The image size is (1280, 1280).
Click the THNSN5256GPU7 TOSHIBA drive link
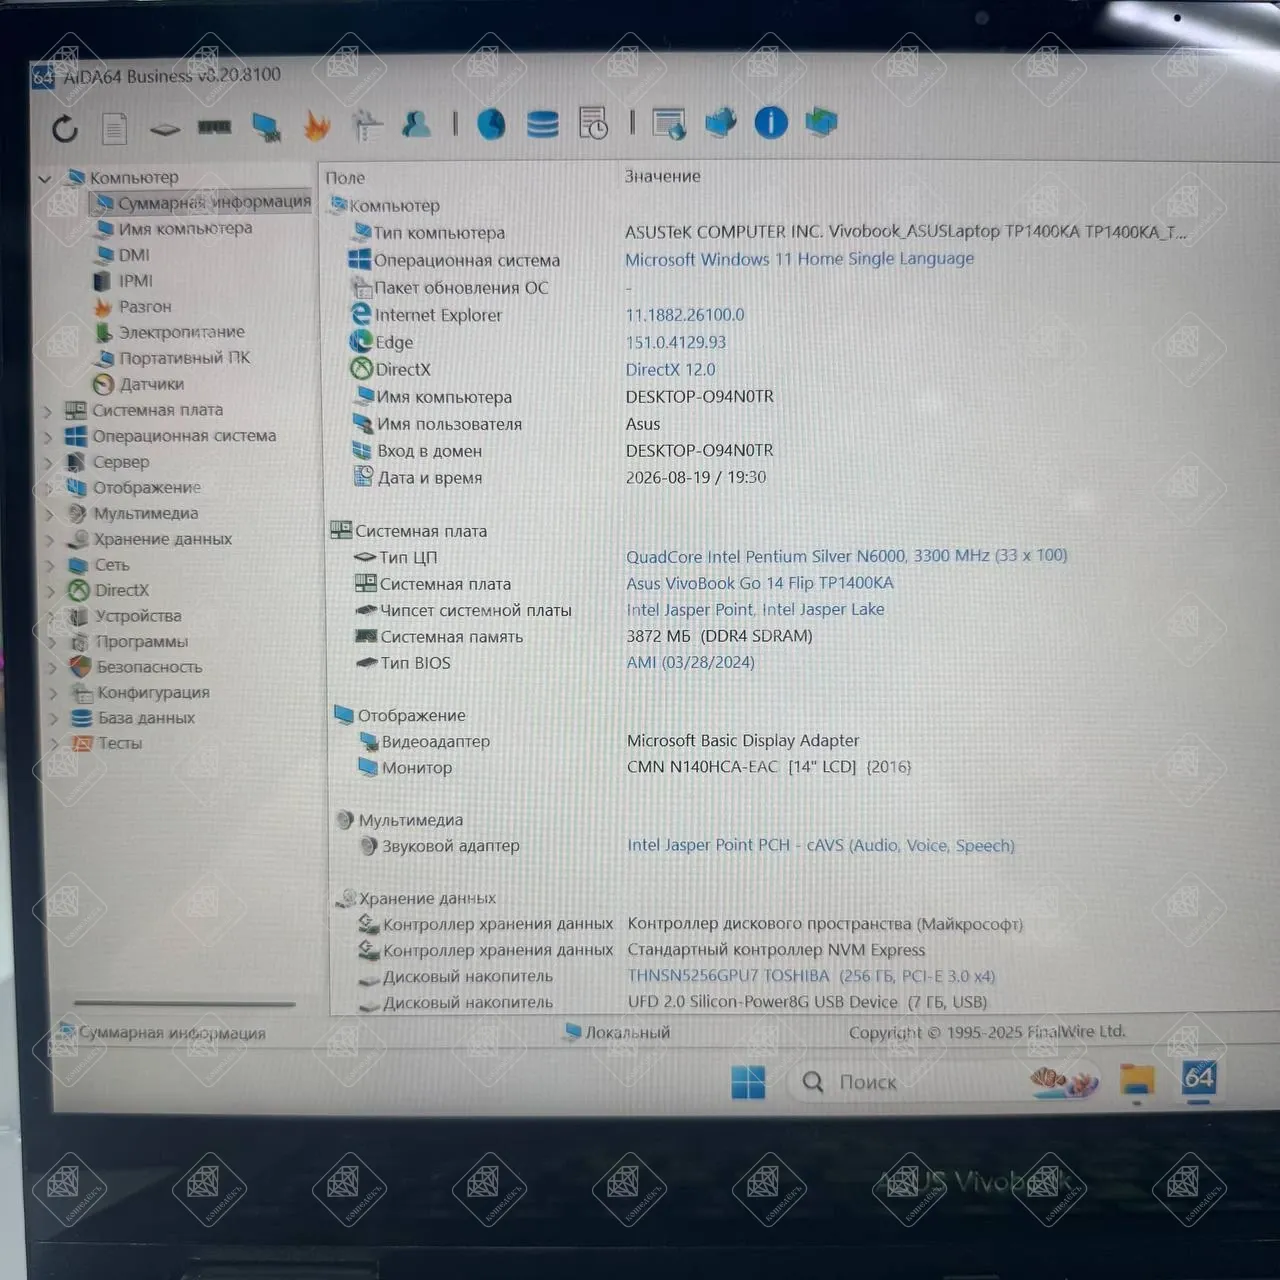[x=811, y=976]
